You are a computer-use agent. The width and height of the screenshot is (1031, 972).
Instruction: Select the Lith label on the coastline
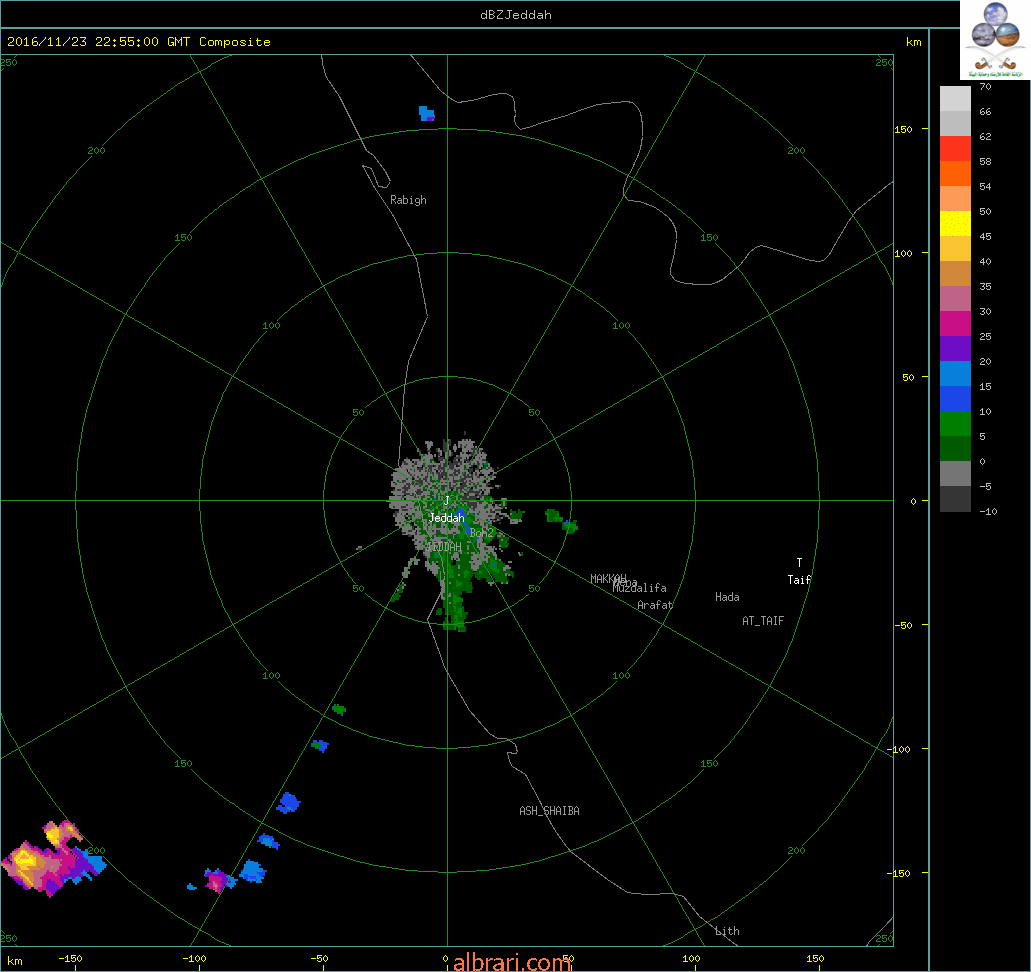[727, 931]
